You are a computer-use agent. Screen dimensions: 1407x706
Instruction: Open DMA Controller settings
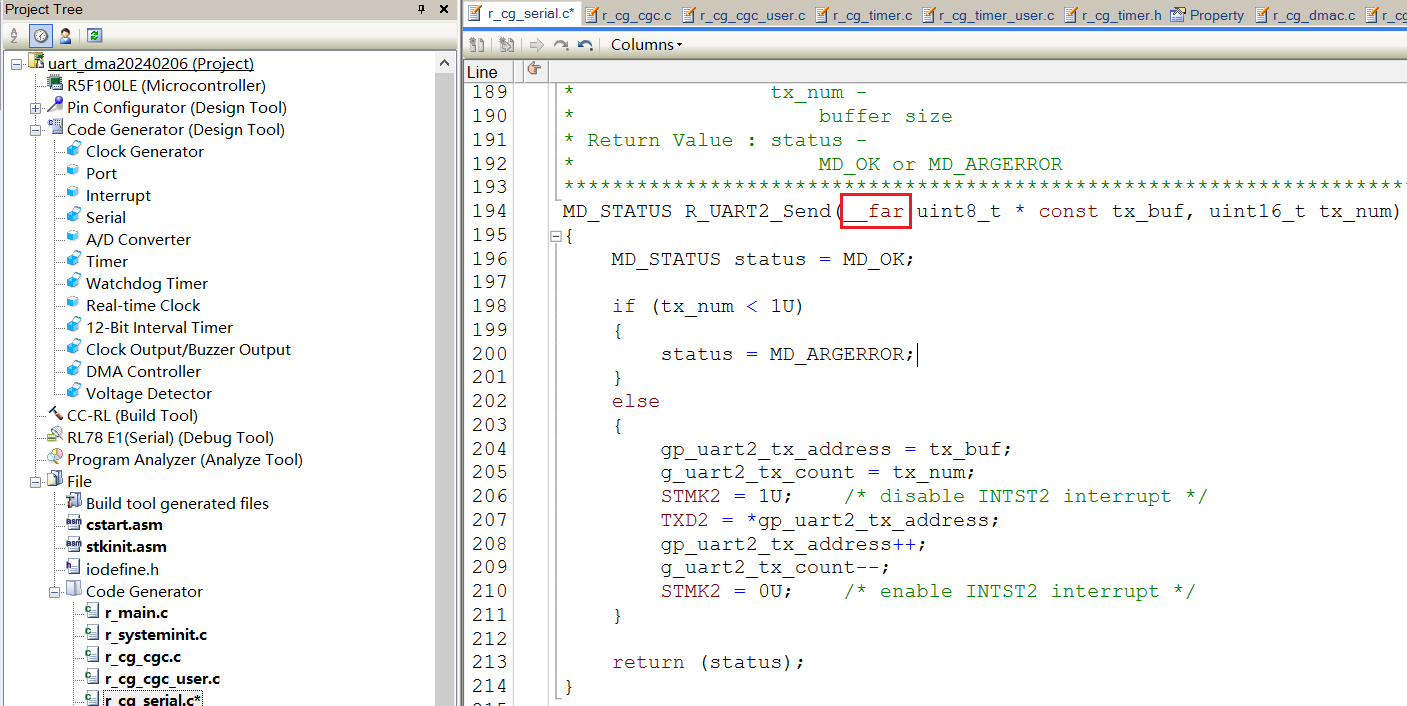[143, 371]
